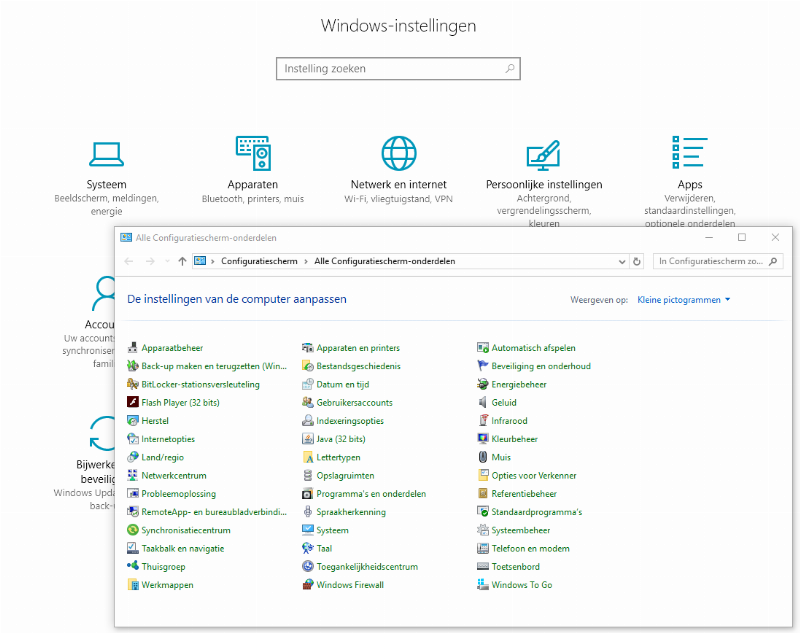Click the Infrarood icon
Viewport: 800px width, 633px height.
[x=483, y=420]
